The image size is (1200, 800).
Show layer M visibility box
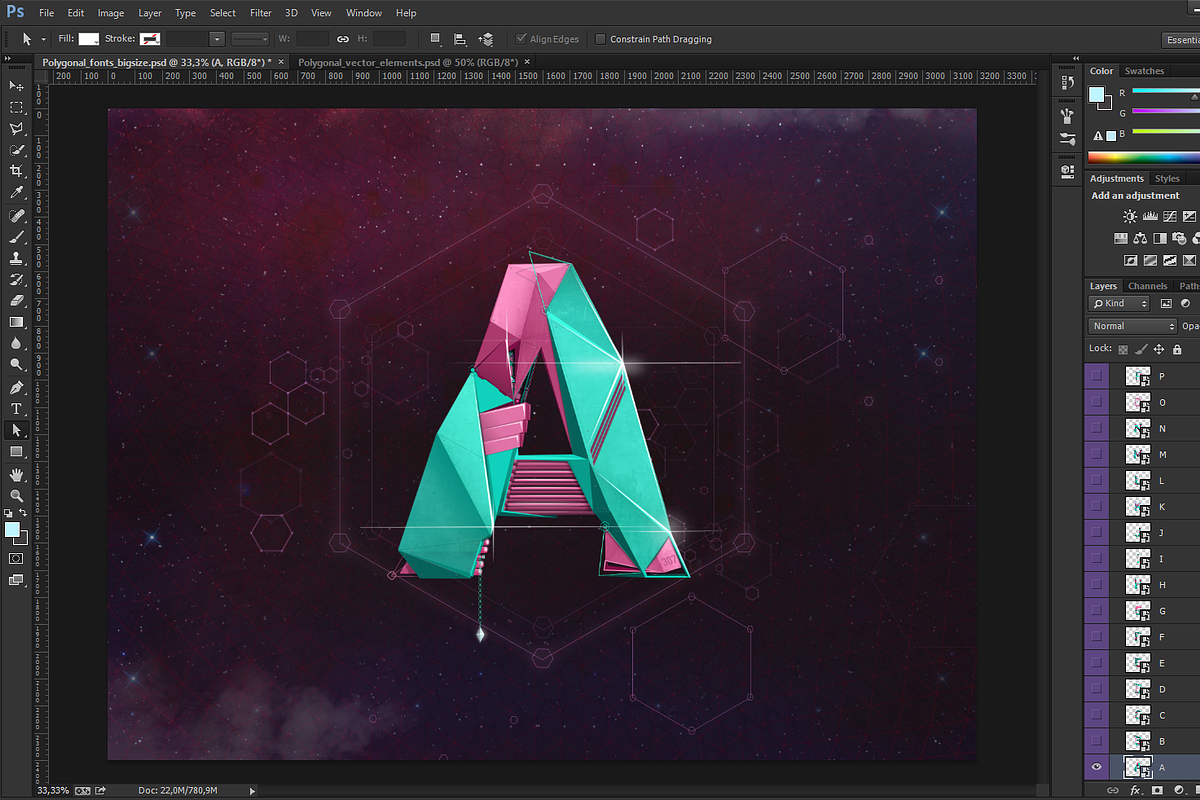click(1097, 454)
